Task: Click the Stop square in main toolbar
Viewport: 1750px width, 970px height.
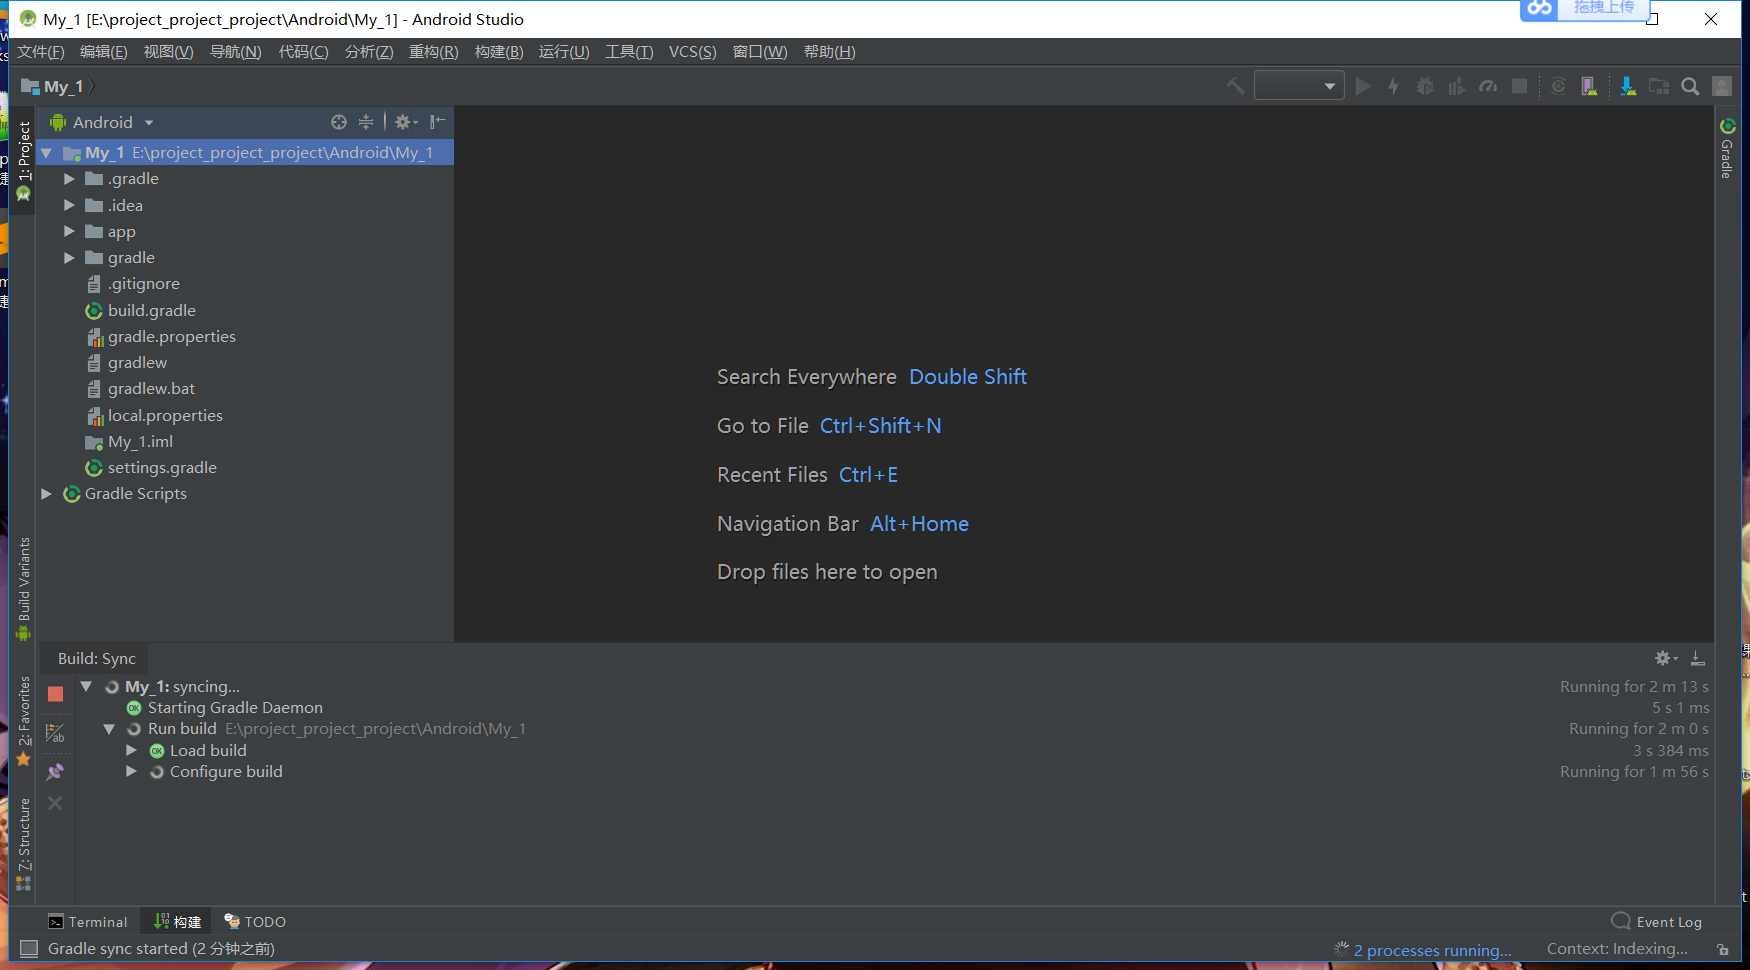Action: (x=1519, y=87)
